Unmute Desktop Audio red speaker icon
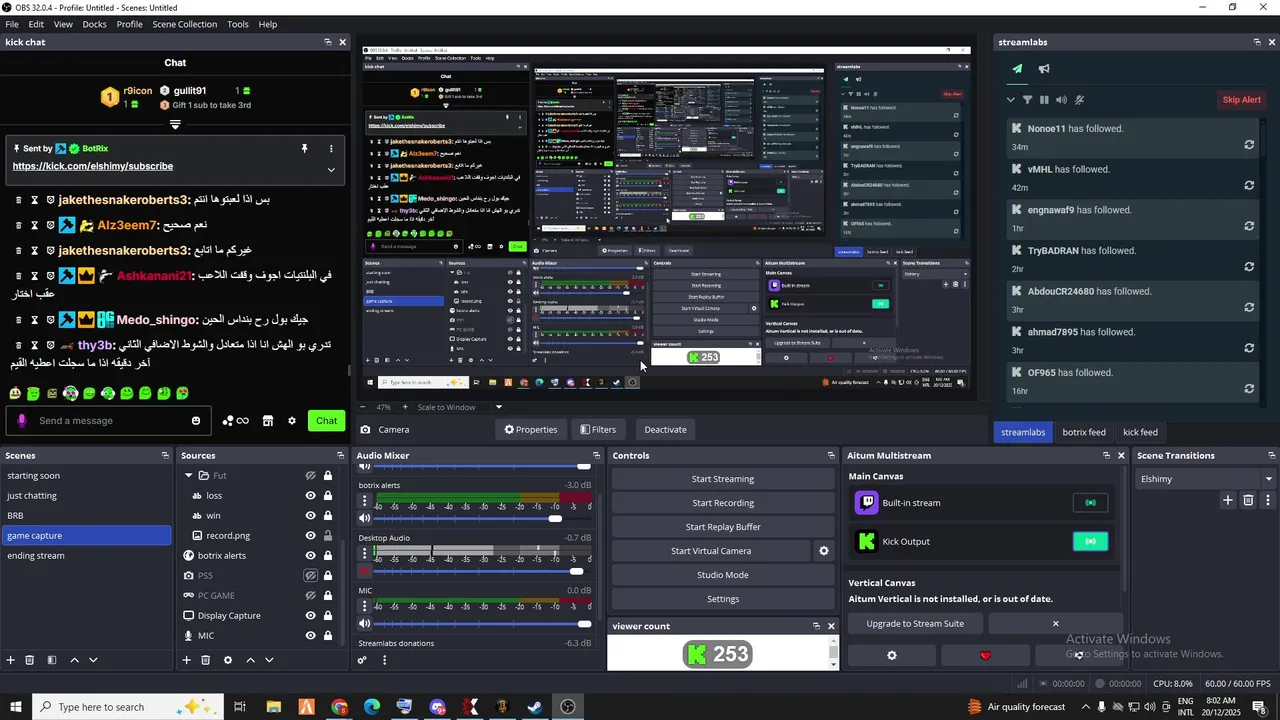The height and width of the screenshot is (720, 1280). tap(365, 571)
